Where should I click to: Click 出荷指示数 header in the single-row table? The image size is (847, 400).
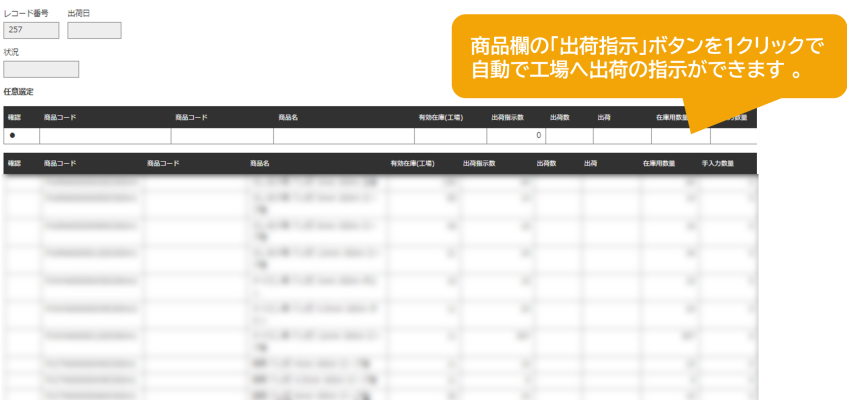pos(508,117)
